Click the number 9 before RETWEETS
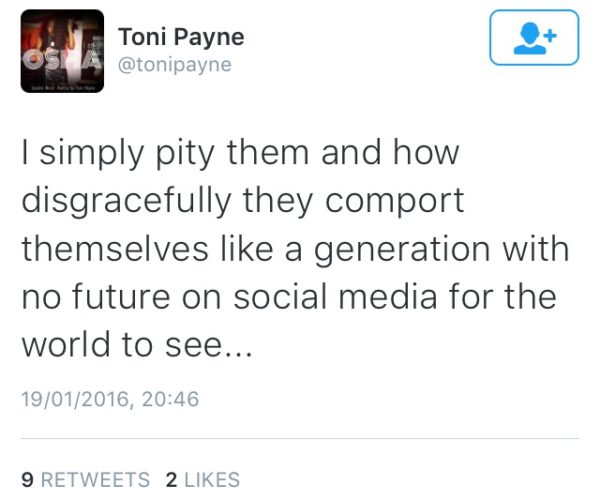 [x=27, y=480]
